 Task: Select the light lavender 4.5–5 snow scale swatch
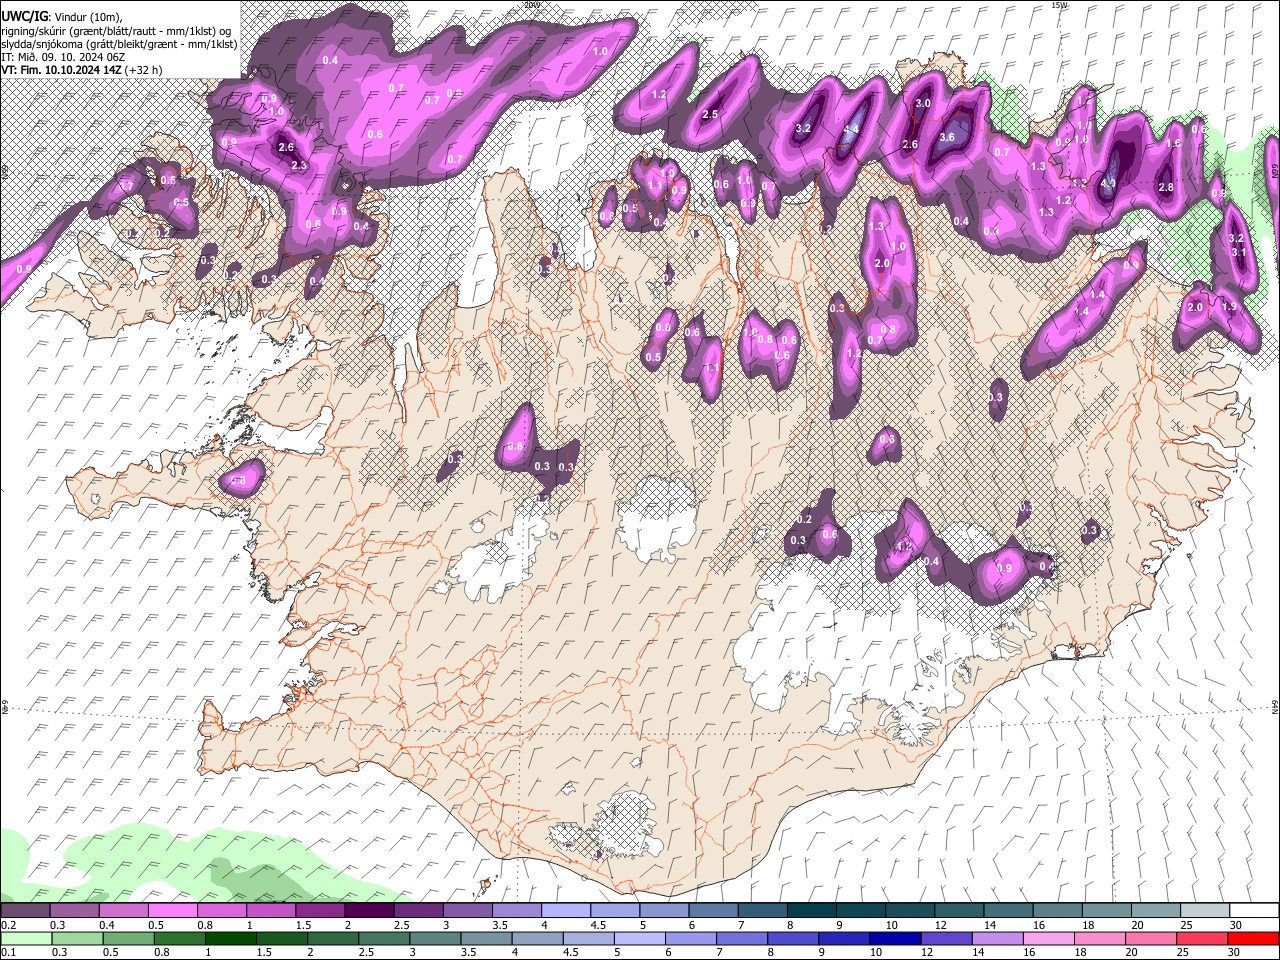coord(613,910)
